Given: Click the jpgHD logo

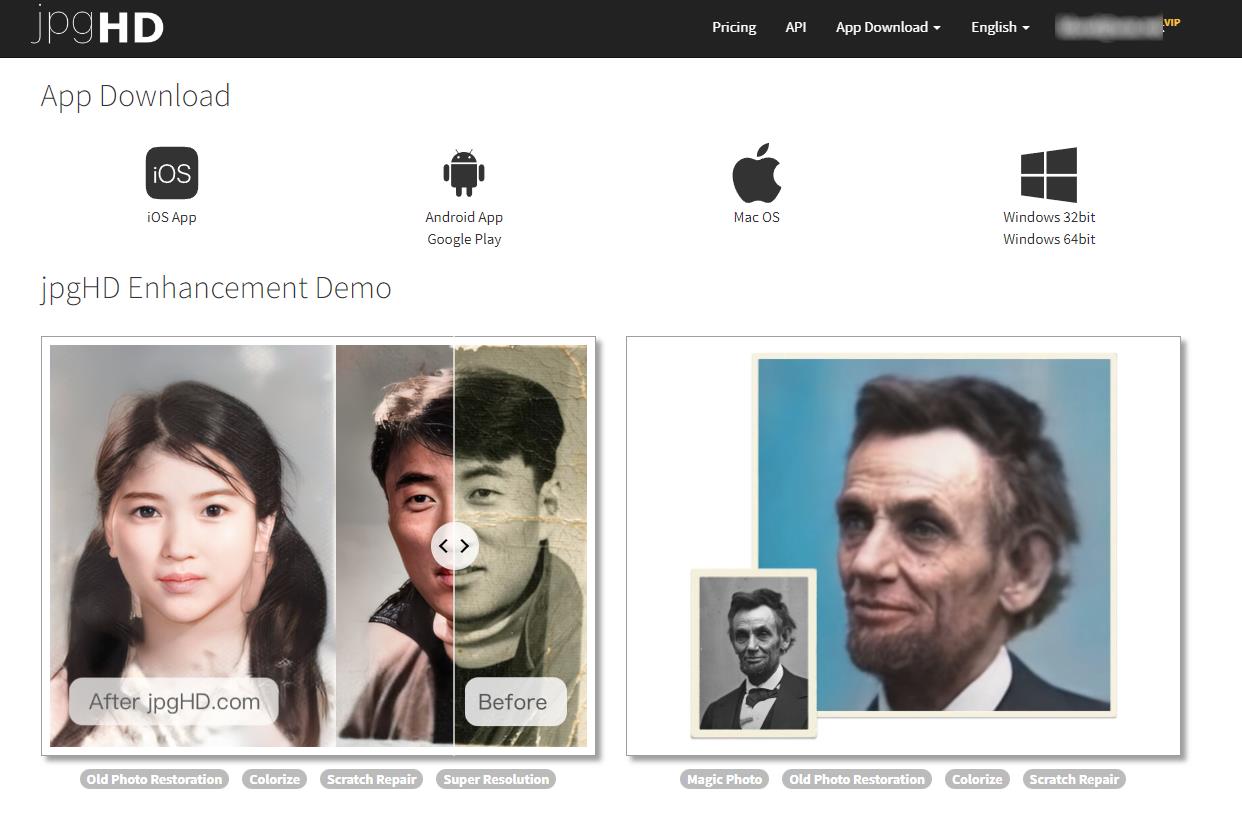Looking at the screenshot, I should pyautogui.click(x=97, y=26).
